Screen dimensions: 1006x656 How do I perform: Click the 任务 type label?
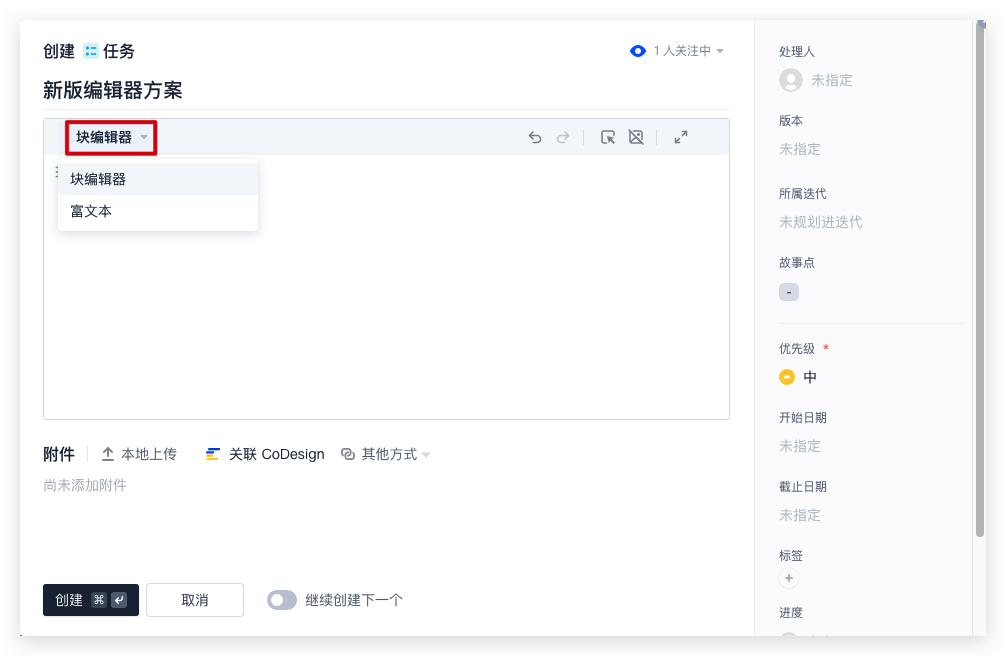[119, 51]
